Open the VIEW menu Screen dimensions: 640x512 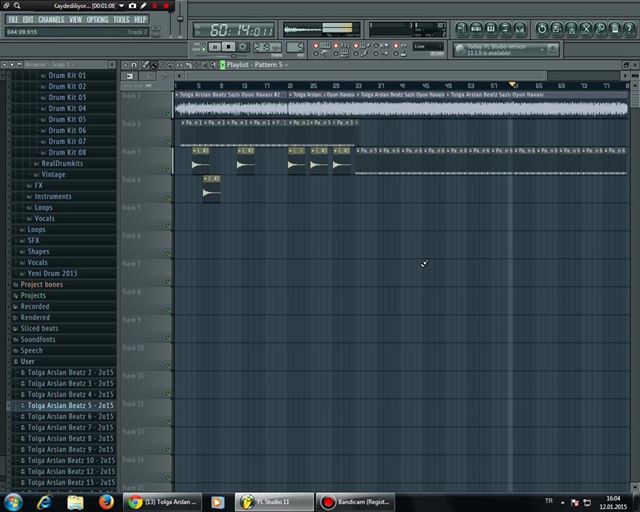pos(76,20)
